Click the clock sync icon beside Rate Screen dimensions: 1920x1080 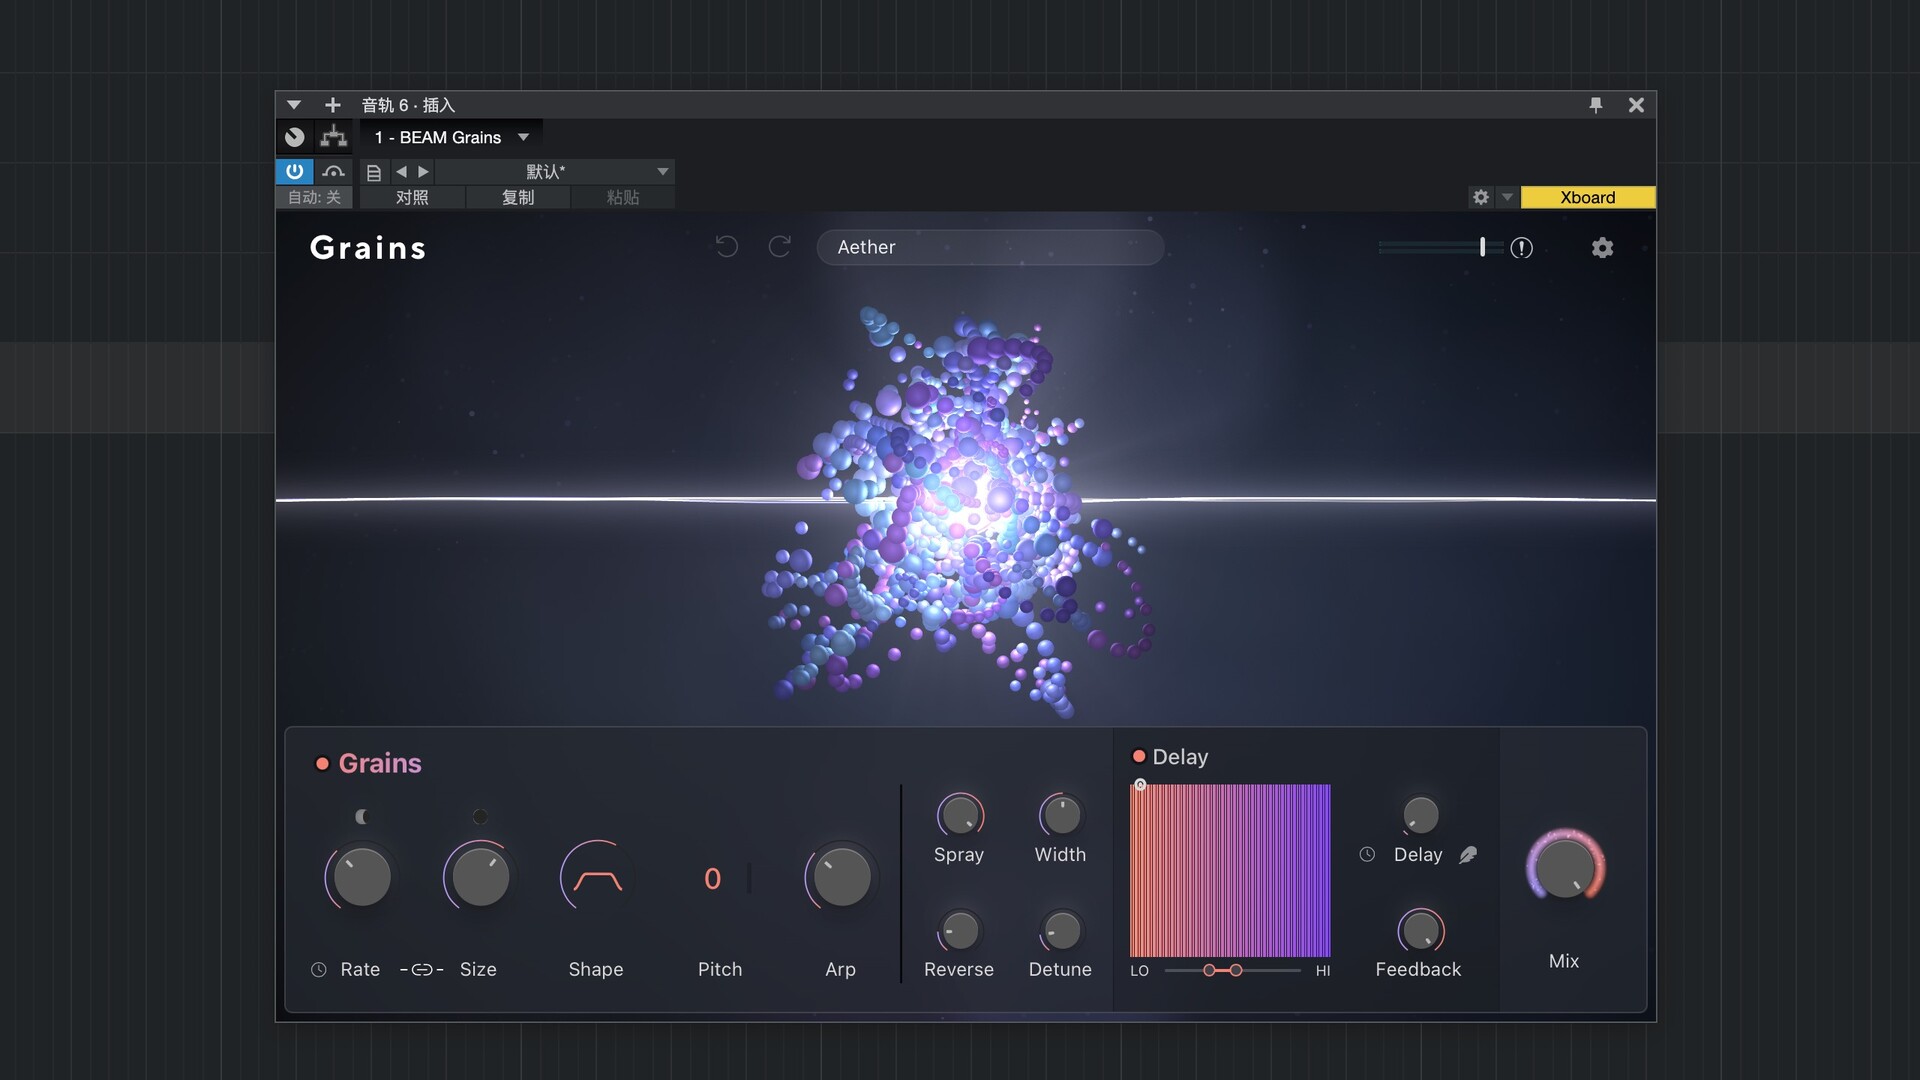point(319,970)
